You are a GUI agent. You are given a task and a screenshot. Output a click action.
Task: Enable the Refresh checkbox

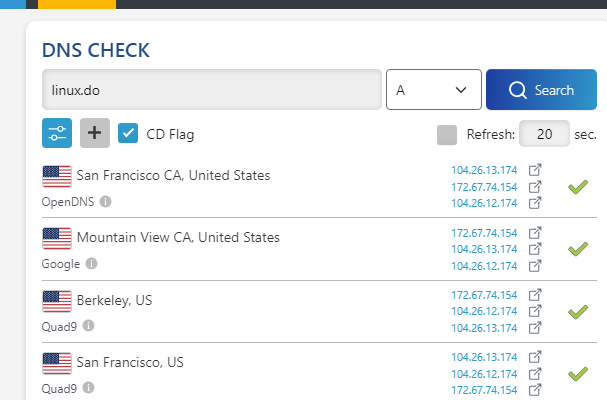pyautogui.click(x=447, y=135)
